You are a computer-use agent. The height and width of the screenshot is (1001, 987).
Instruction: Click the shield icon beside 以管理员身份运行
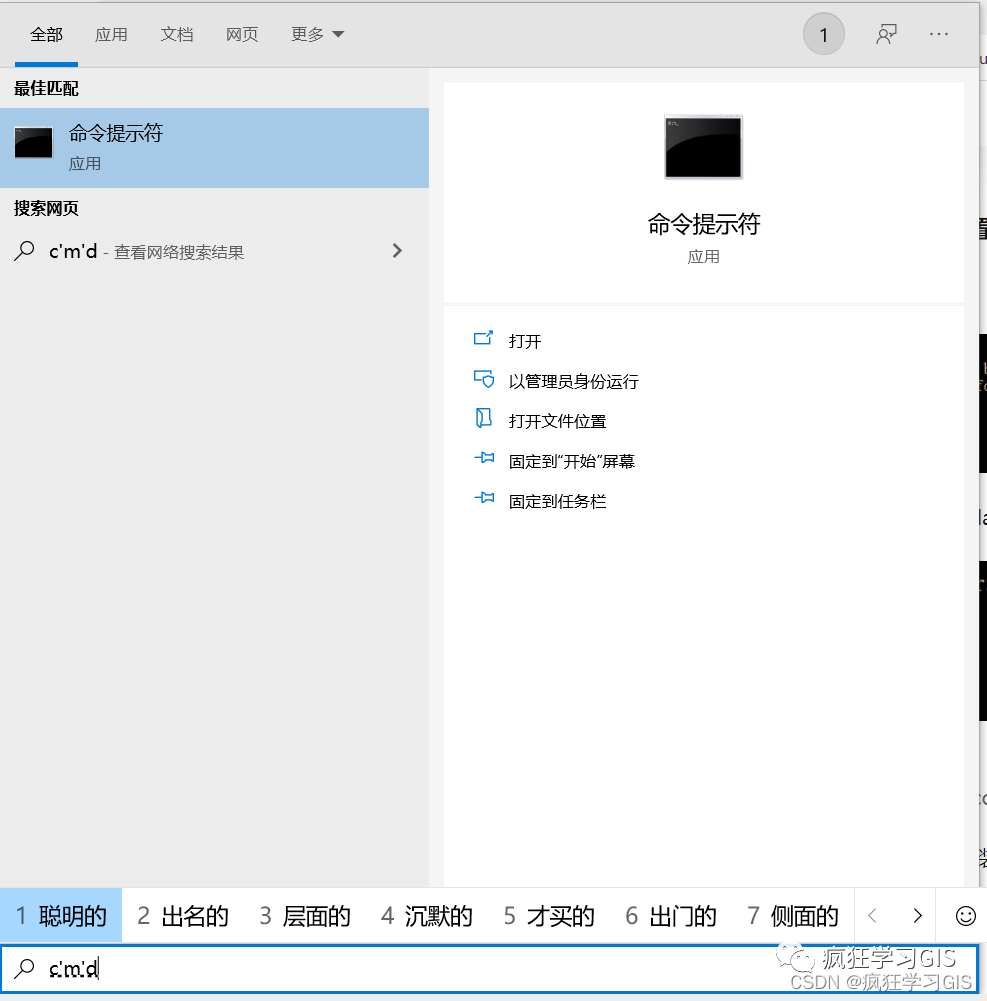[483, 380]
